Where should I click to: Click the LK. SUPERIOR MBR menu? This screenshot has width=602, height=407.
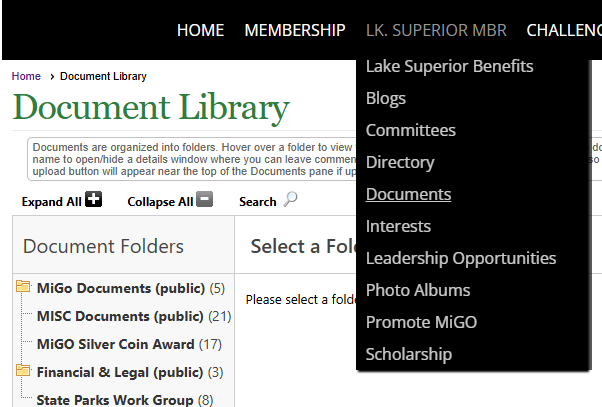tap(436, 30)
